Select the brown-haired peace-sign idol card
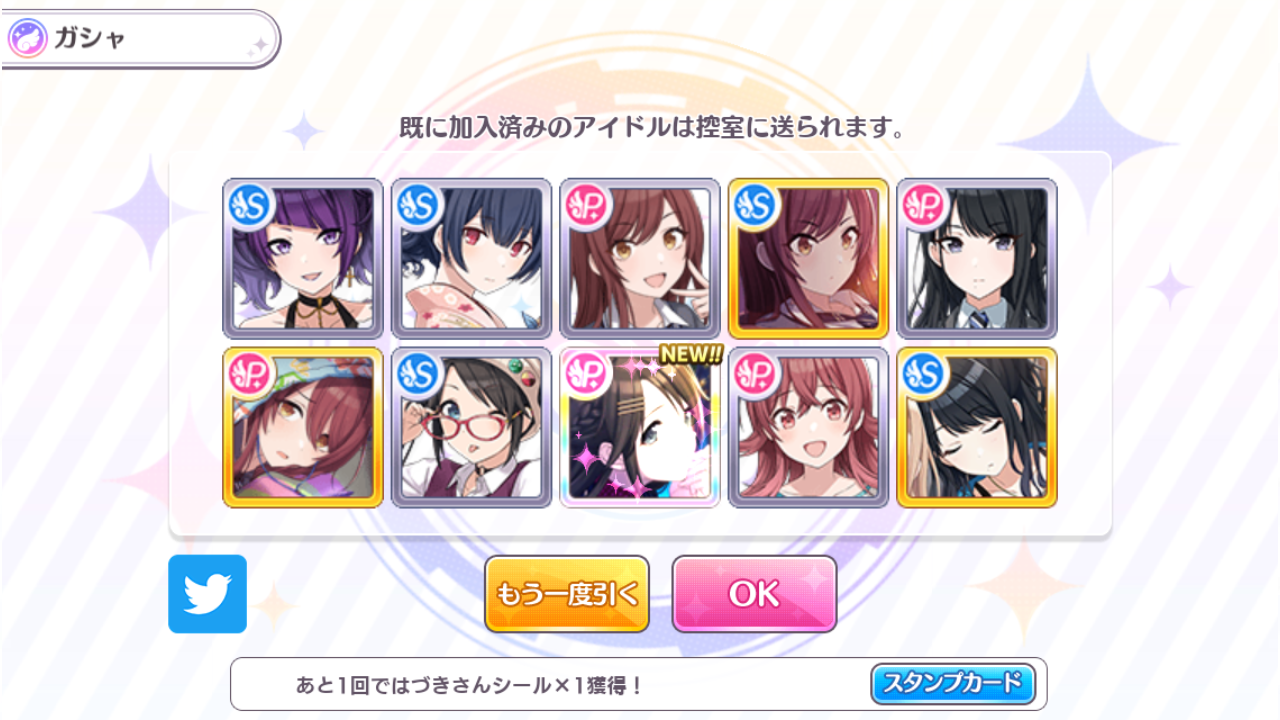Screen dimensions: 1280x720 point(640,259)
